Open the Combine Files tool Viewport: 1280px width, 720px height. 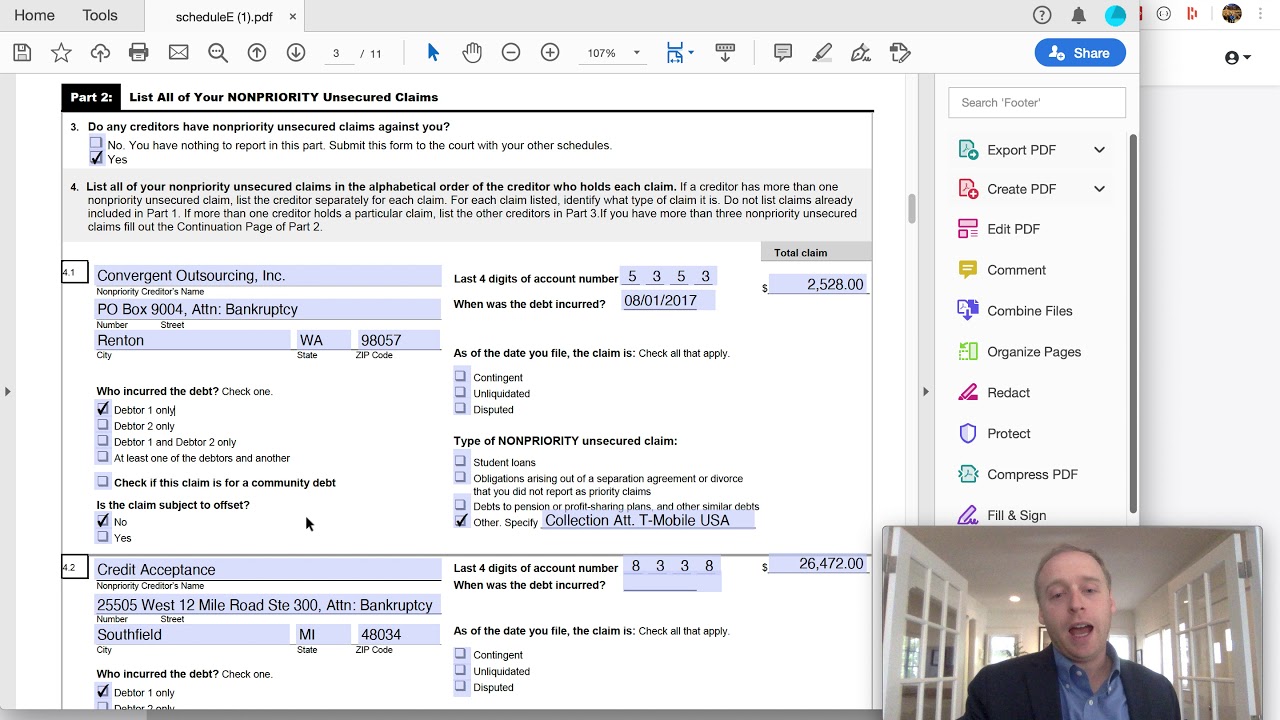coord(1029,311)
